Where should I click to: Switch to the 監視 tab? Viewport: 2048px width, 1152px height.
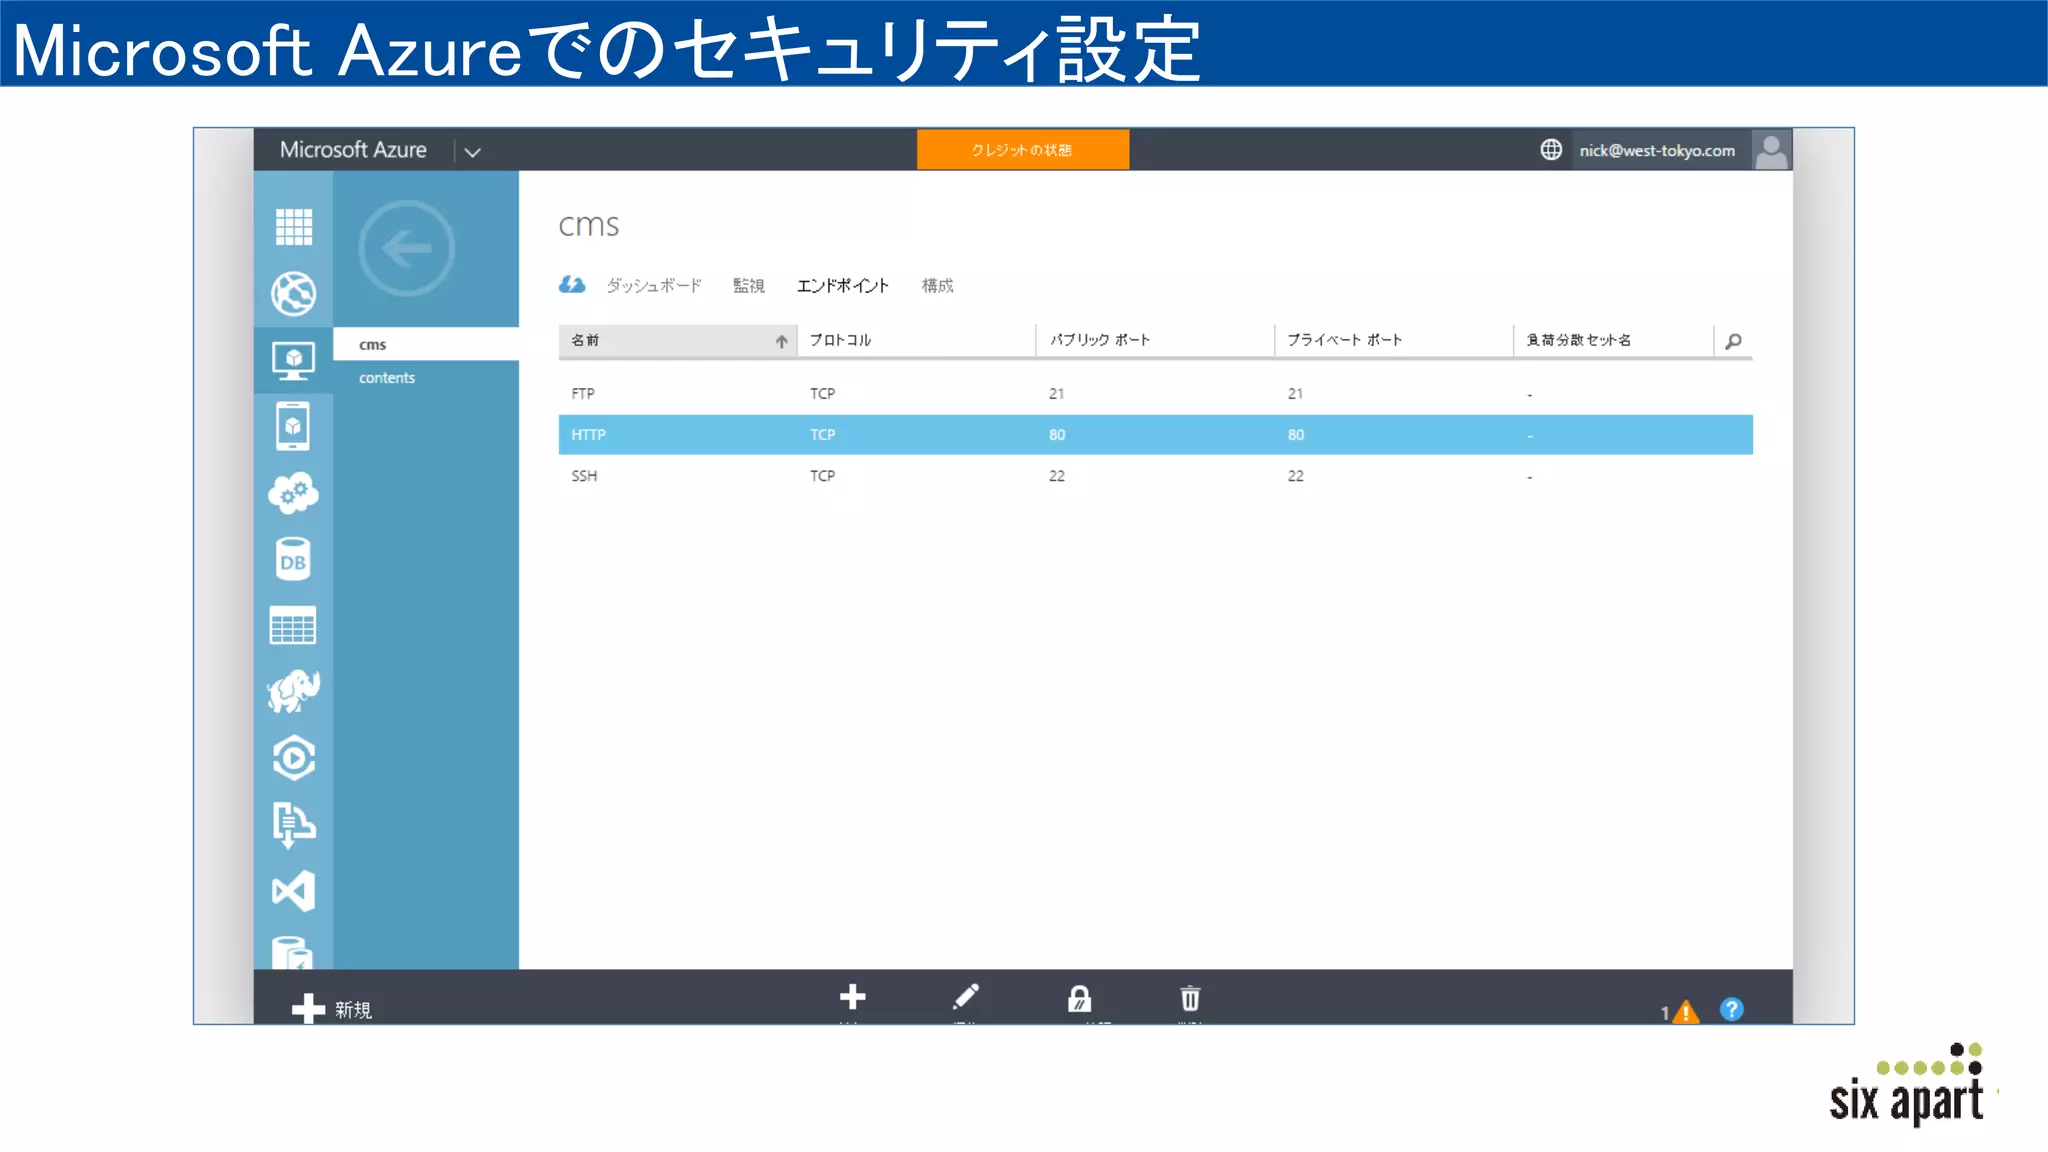tap(748, 286)
